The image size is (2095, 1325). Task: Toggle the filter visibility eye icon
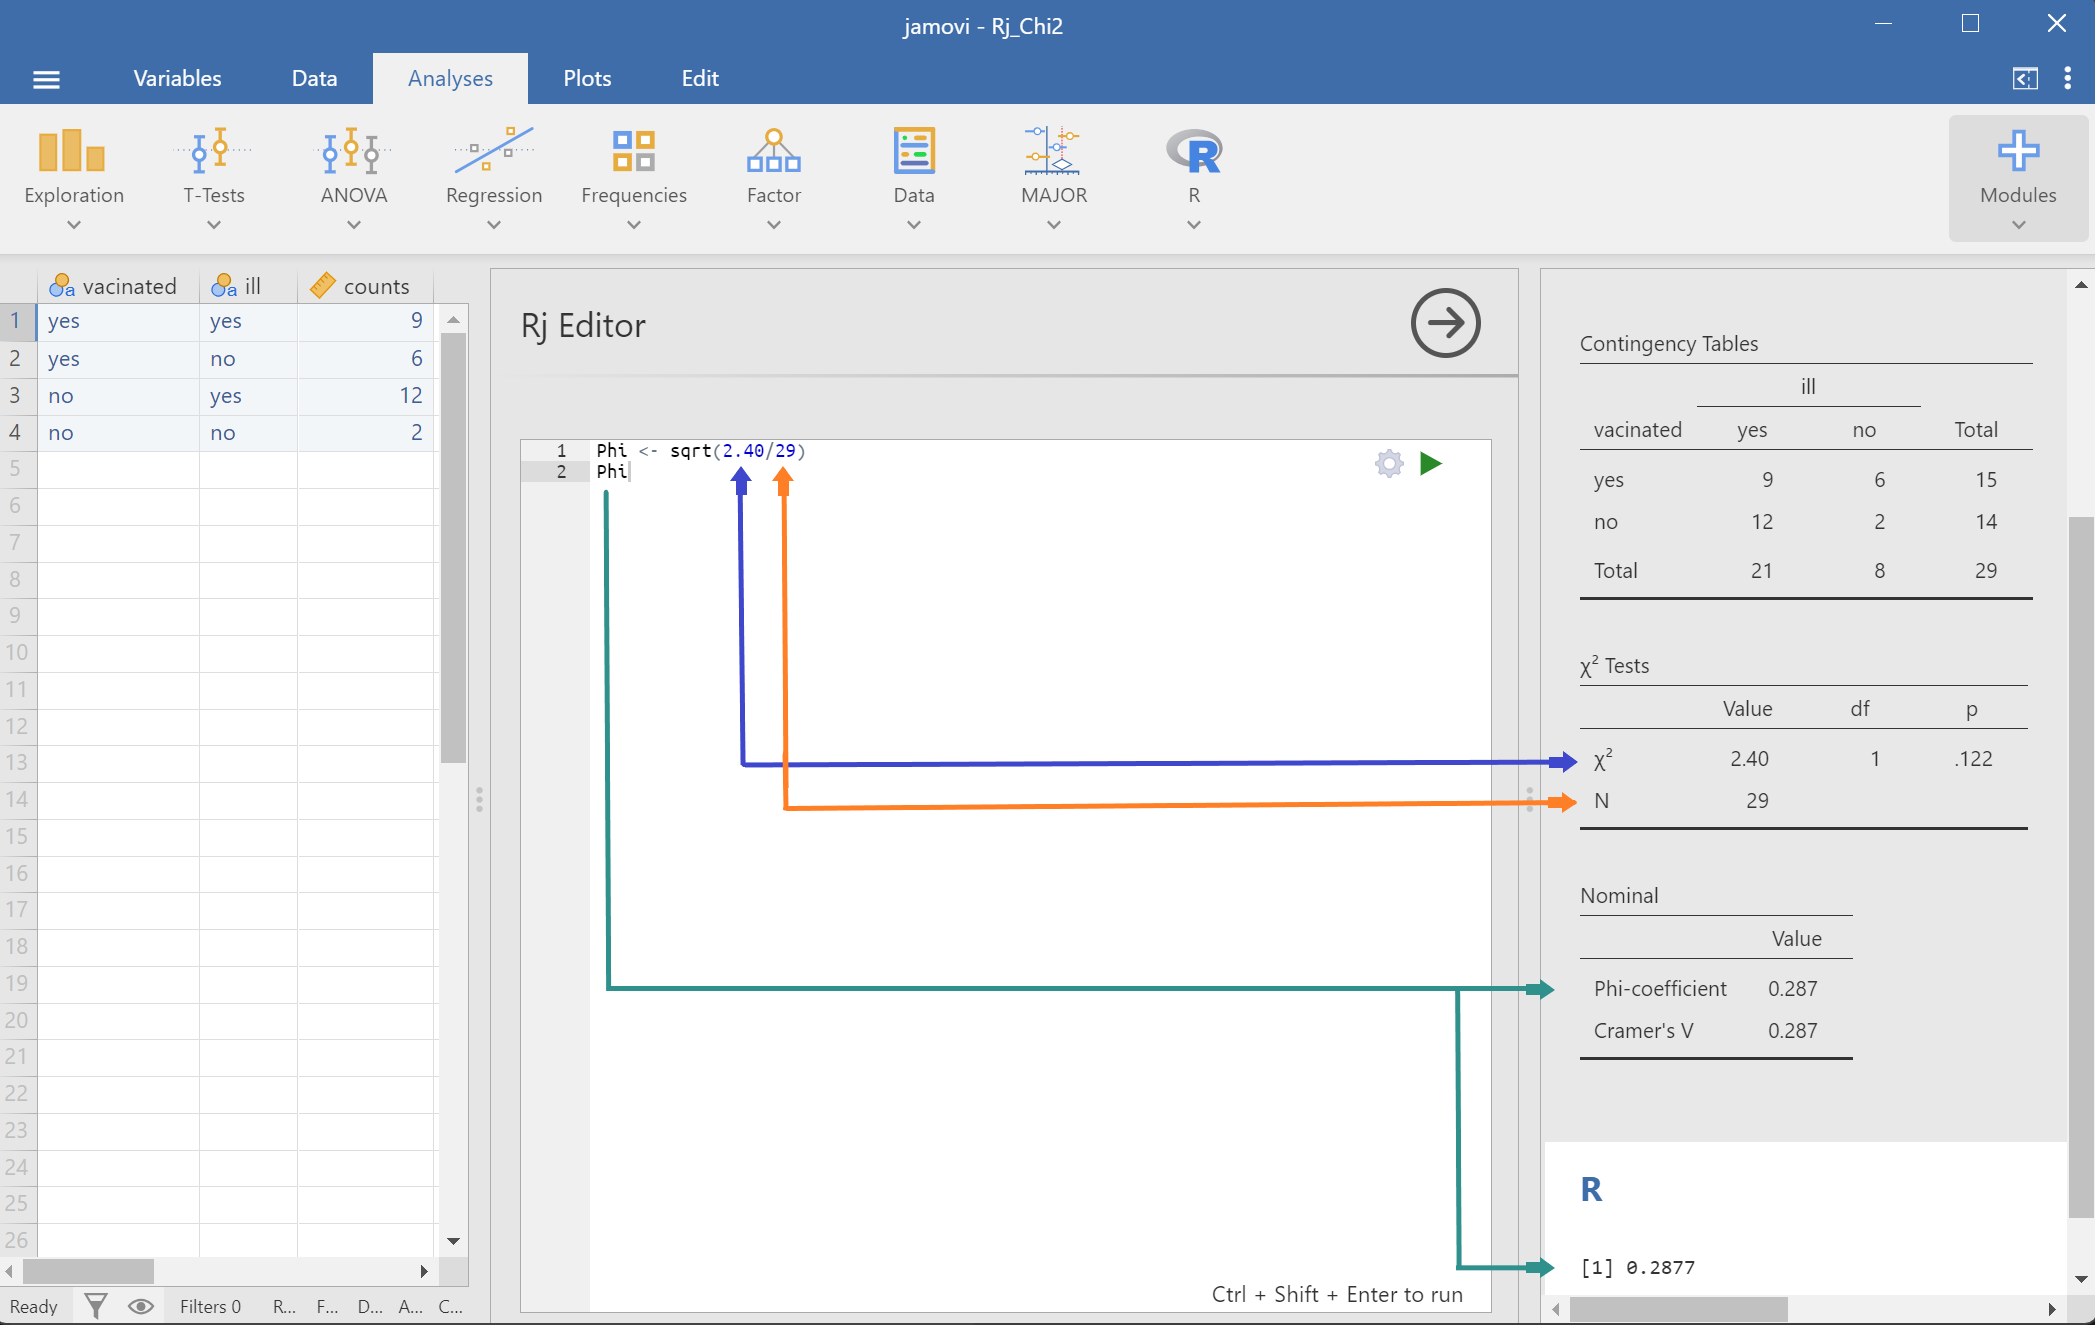pos(141,1306)
